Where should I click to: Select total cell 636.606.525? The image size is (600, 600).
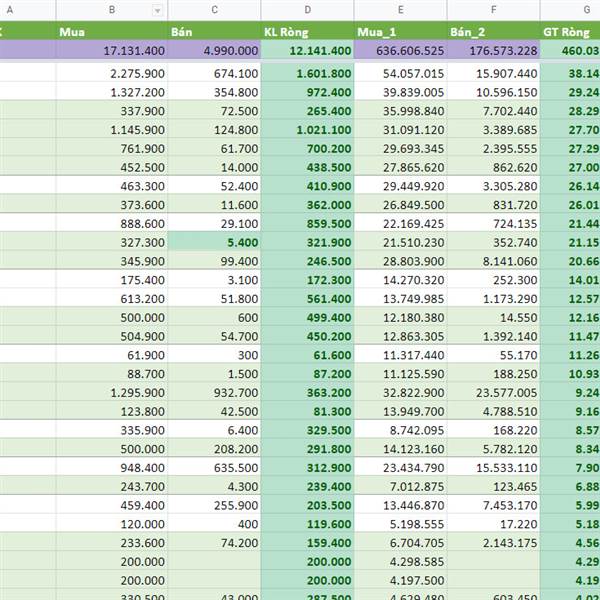[x=401, y=51]
